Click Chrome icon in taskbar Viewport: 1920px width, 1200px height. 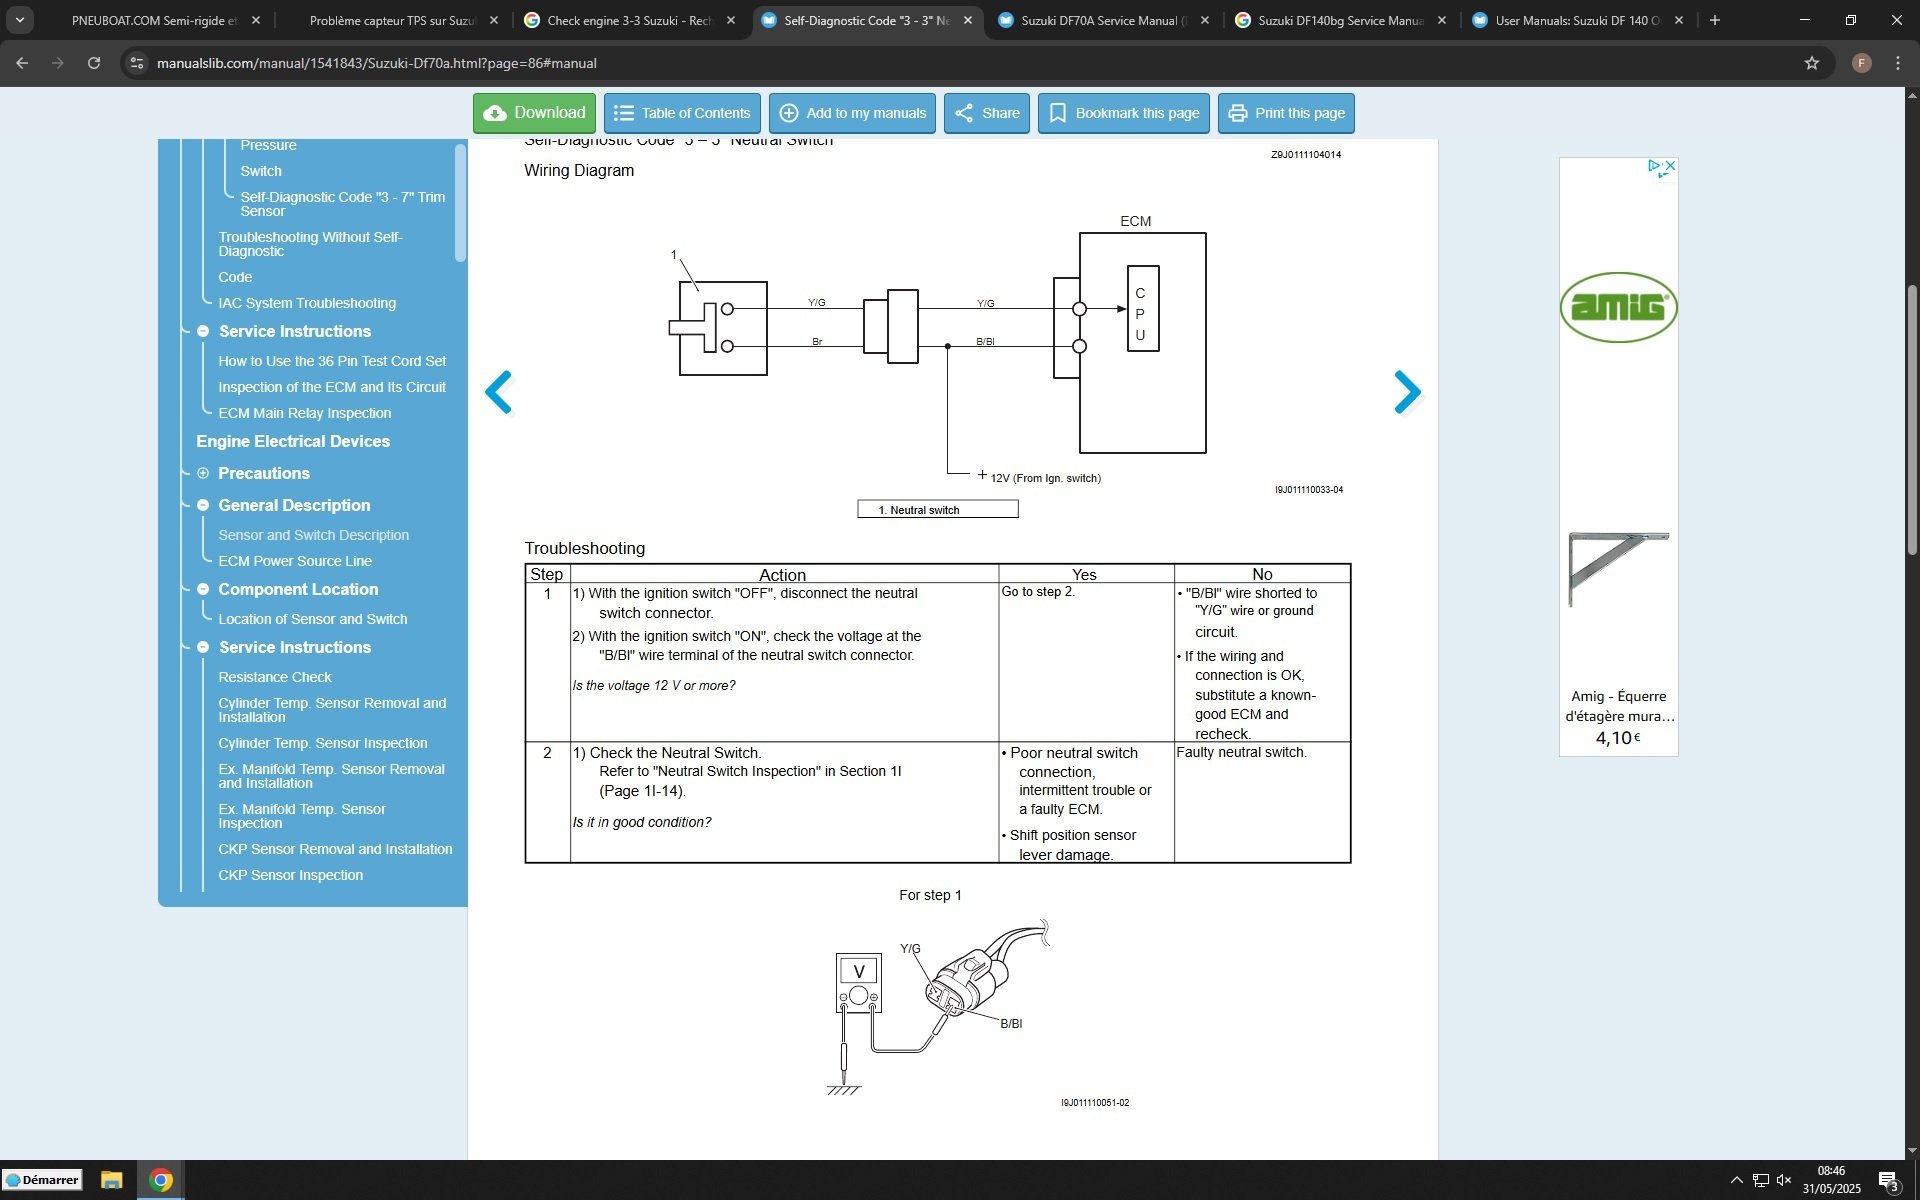(x=161, y=1180)
